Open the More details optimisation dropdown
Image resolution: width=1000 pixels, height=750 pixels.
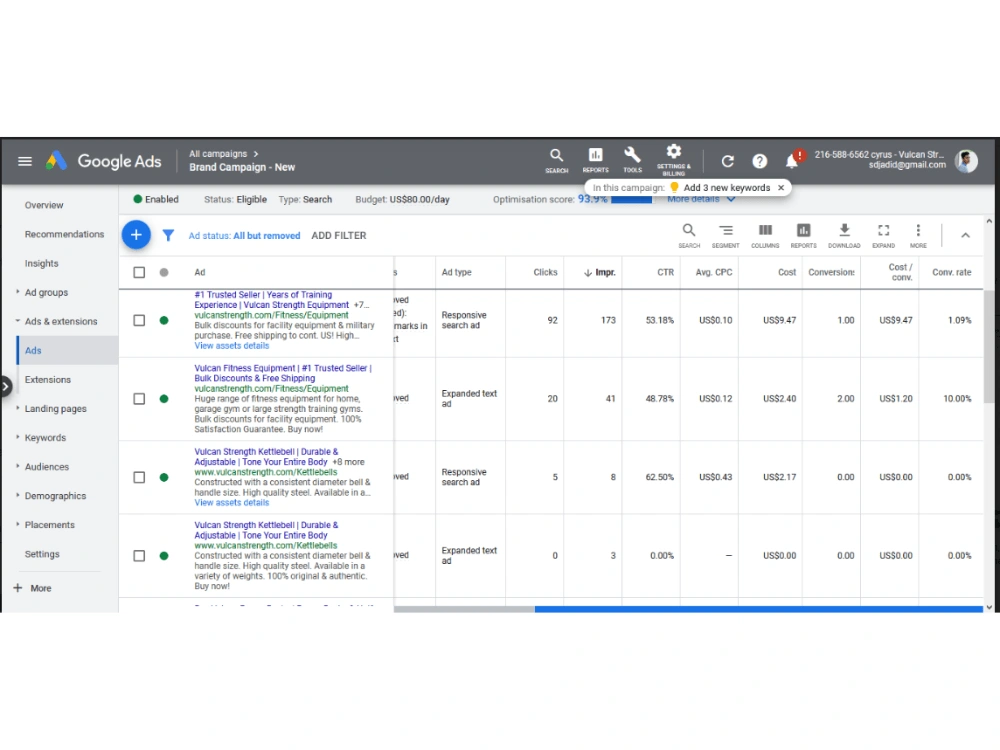tap(701, 200)
